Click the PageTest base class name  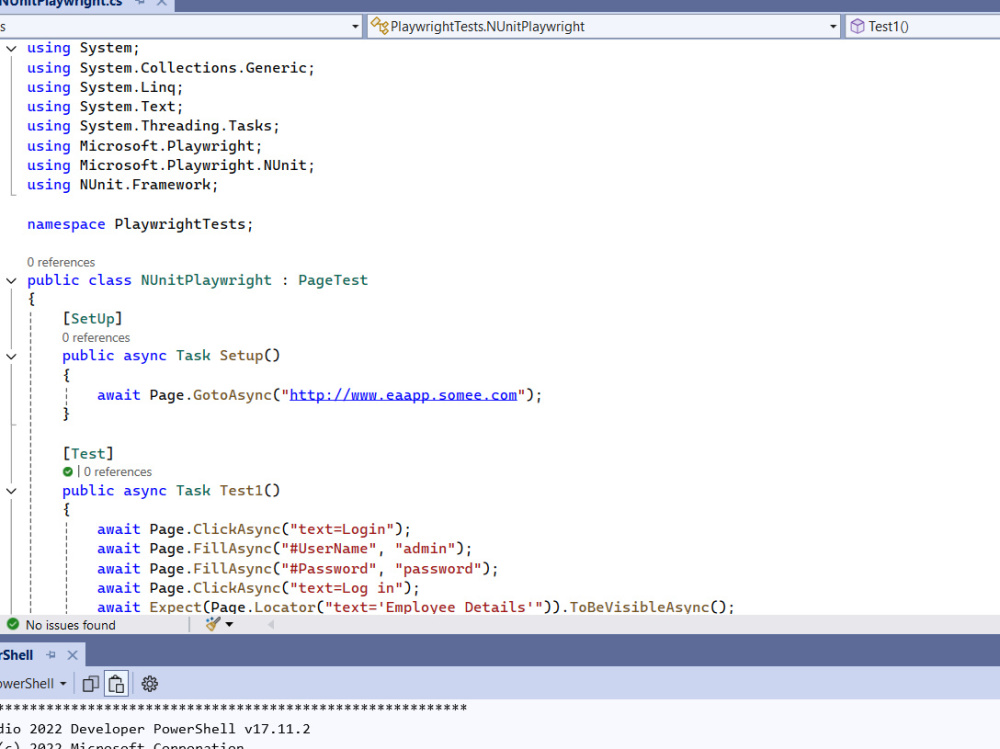pyautogui.click(x=333, y=280)
